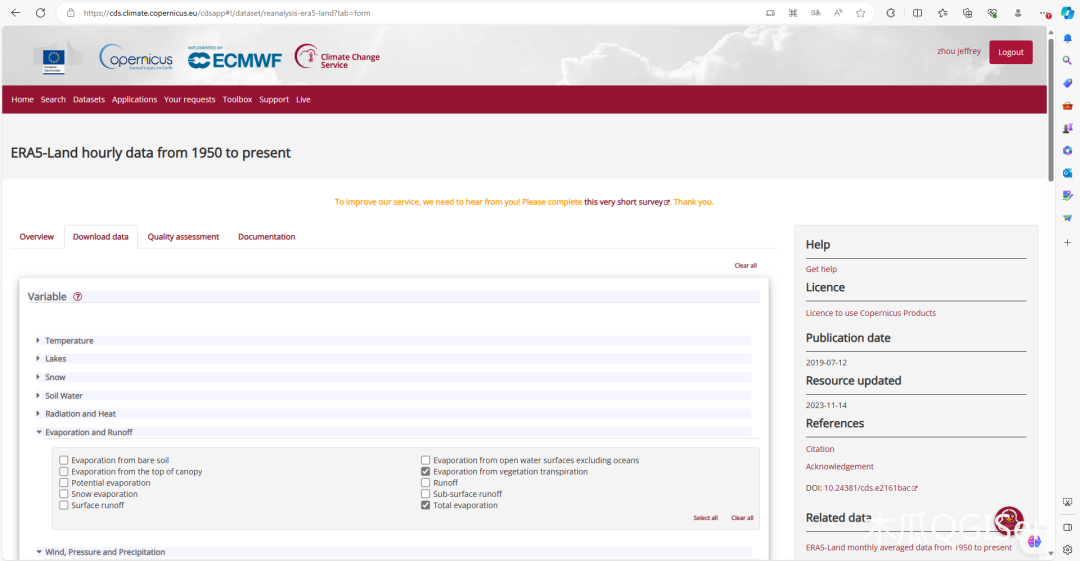View site info via the address bar lock icon
Image resolution: width=1080 pixels, height=561 pixels.
tap(70, 12)
